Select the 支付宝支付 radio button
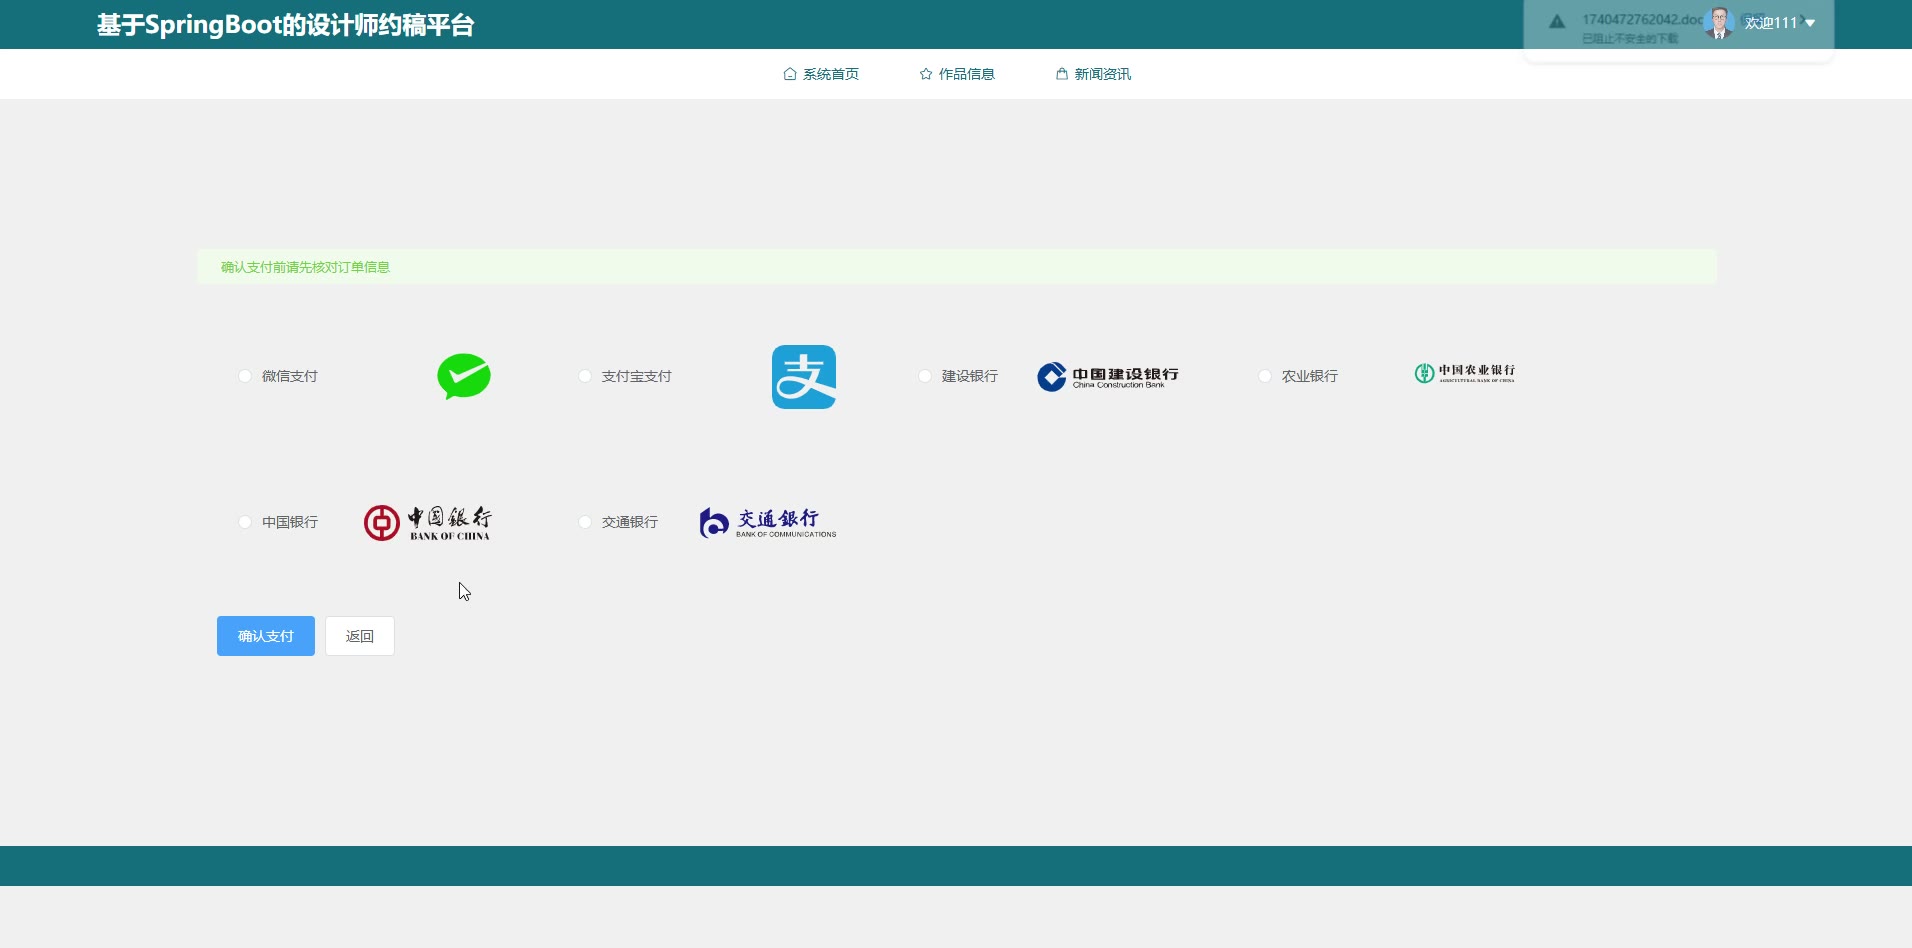This screenshot has height=948, width=1912. (x=585, y=376)
